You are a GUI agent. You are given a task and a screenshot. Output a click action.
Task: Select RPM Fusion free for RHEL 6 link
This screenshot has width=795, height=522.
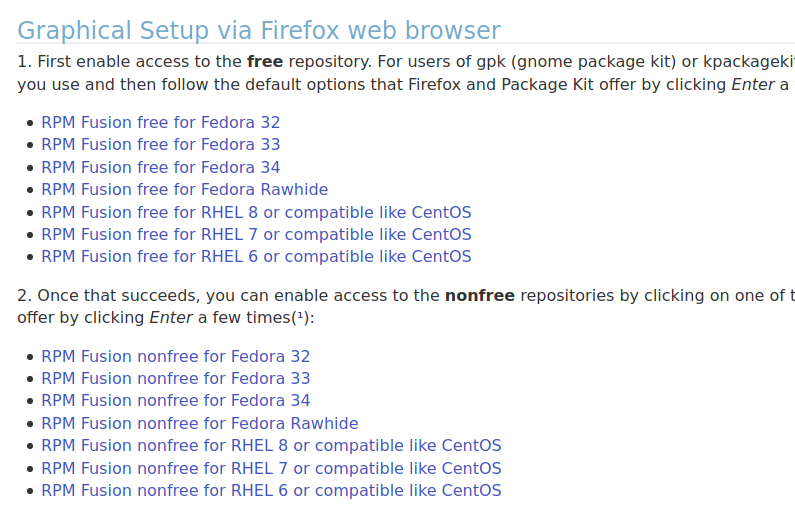(x=256, y=257)
